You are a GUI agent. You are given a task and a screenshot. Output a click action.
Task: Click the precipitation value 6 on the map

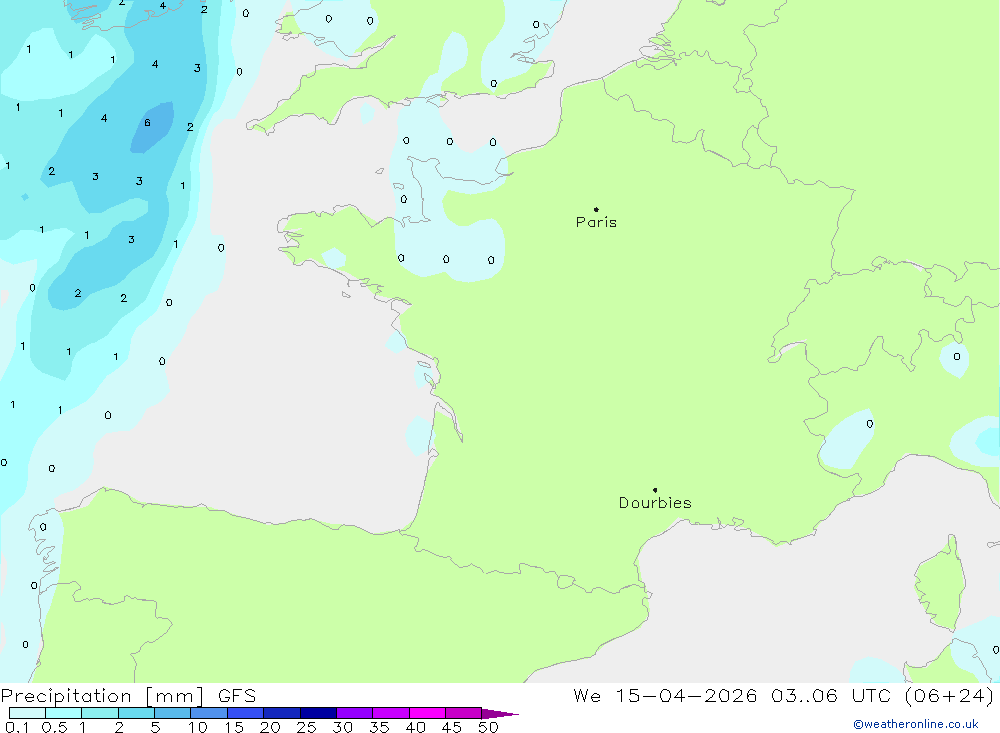[147, 122]
